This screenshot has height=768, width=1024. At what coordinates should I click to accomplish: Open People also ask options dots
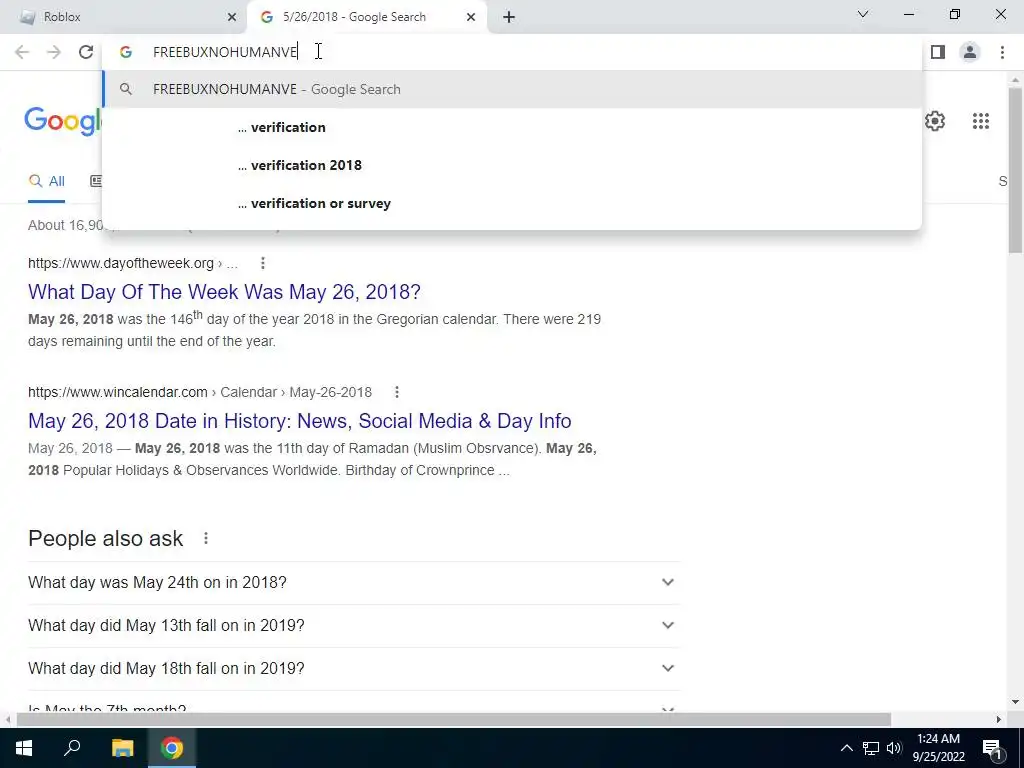[206, 538]
